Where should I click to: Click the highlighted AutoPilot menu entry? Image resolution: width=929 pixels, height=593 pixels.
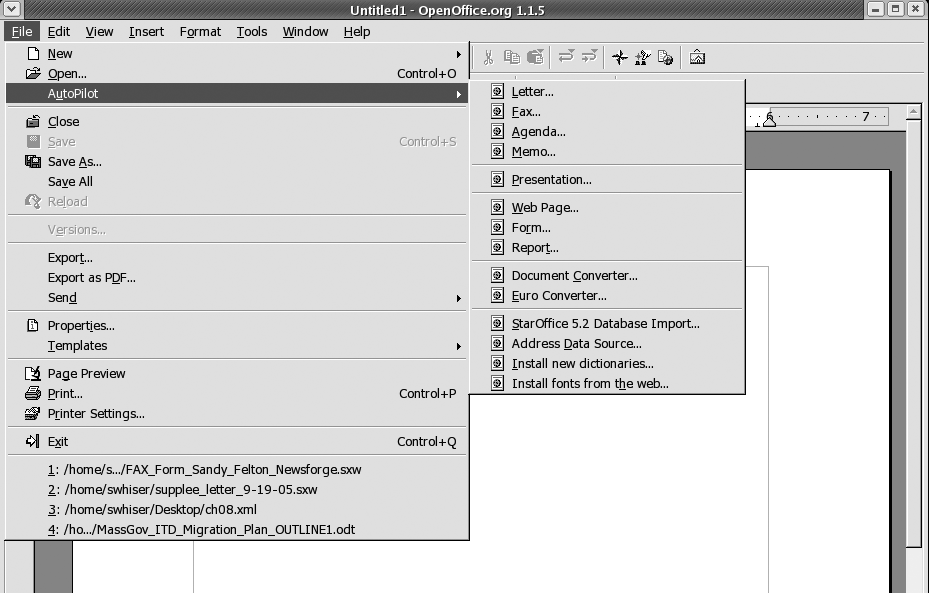237,94
